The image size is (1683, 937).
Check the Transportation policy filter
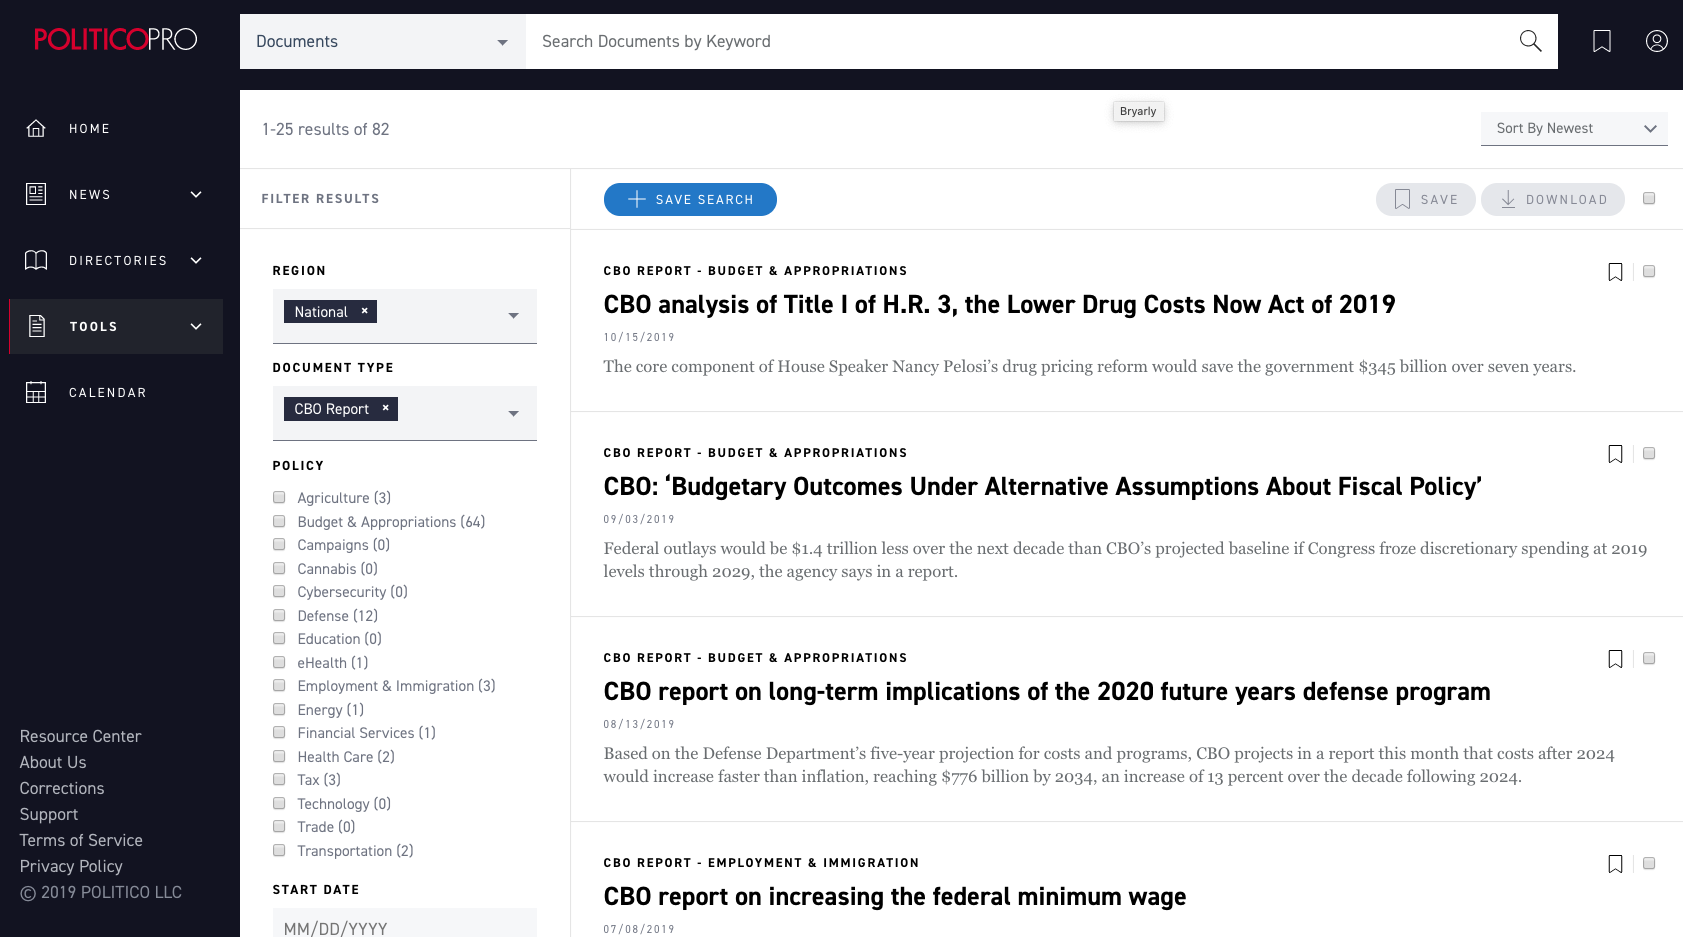279,850
